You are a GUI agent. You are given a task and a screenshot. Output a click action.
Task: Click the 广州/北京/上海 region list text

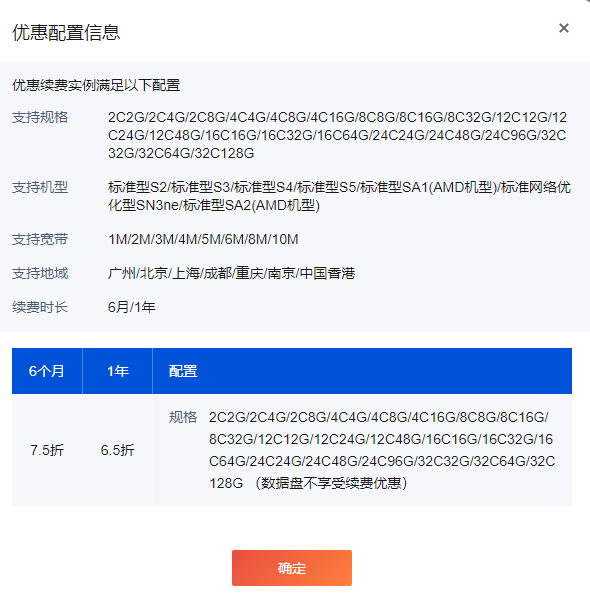tap(231, 273)
